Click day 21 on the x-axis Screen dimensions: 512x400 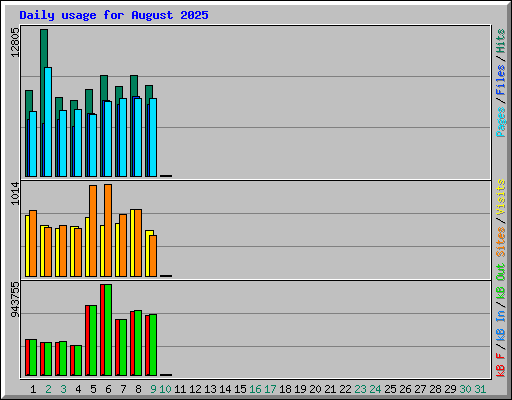[330, 389]
